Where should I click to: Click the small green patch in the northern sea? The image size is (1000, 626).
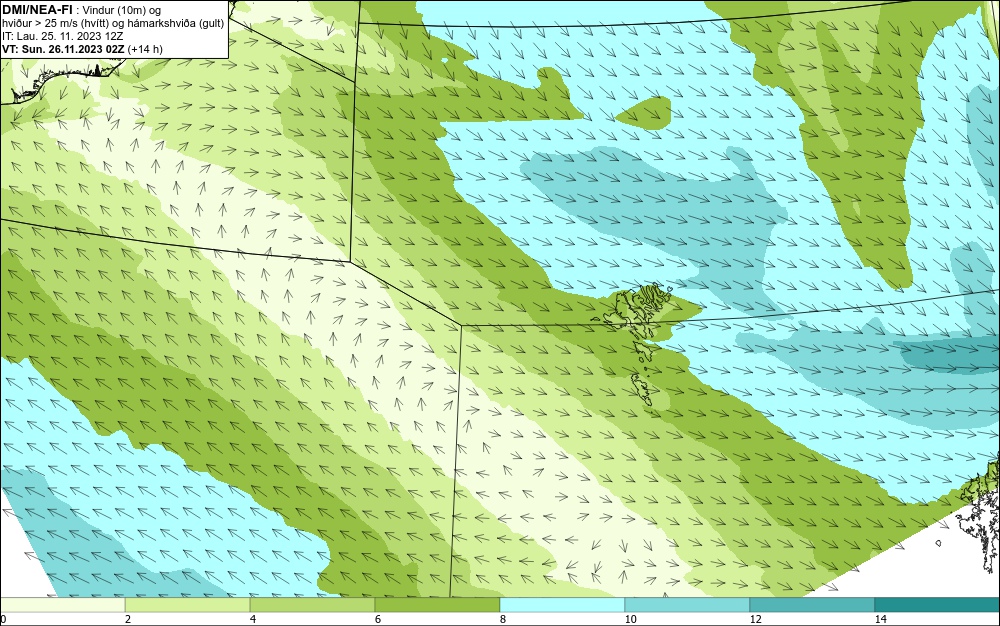click(644, 113)
